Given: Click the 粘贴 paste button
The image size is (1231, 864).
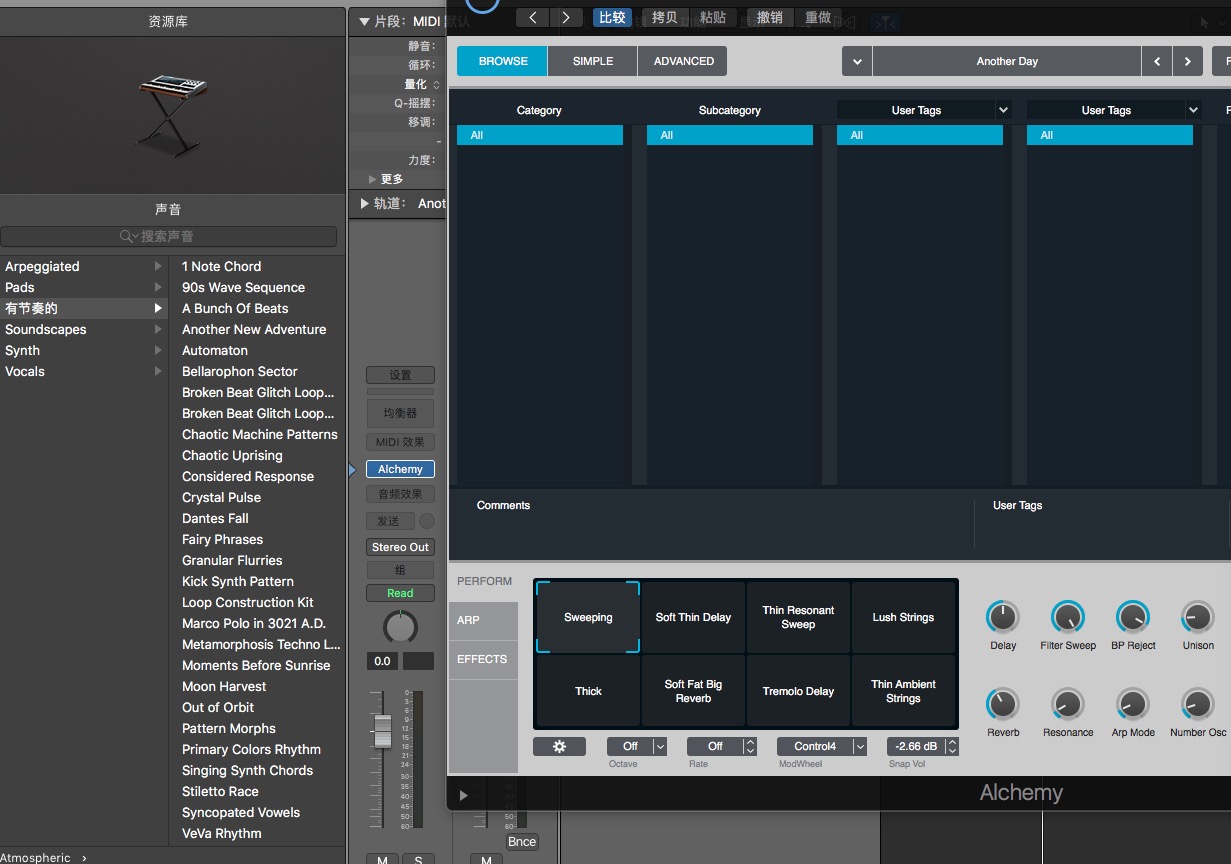Looking at the screenshot, I should pos(713,17).
